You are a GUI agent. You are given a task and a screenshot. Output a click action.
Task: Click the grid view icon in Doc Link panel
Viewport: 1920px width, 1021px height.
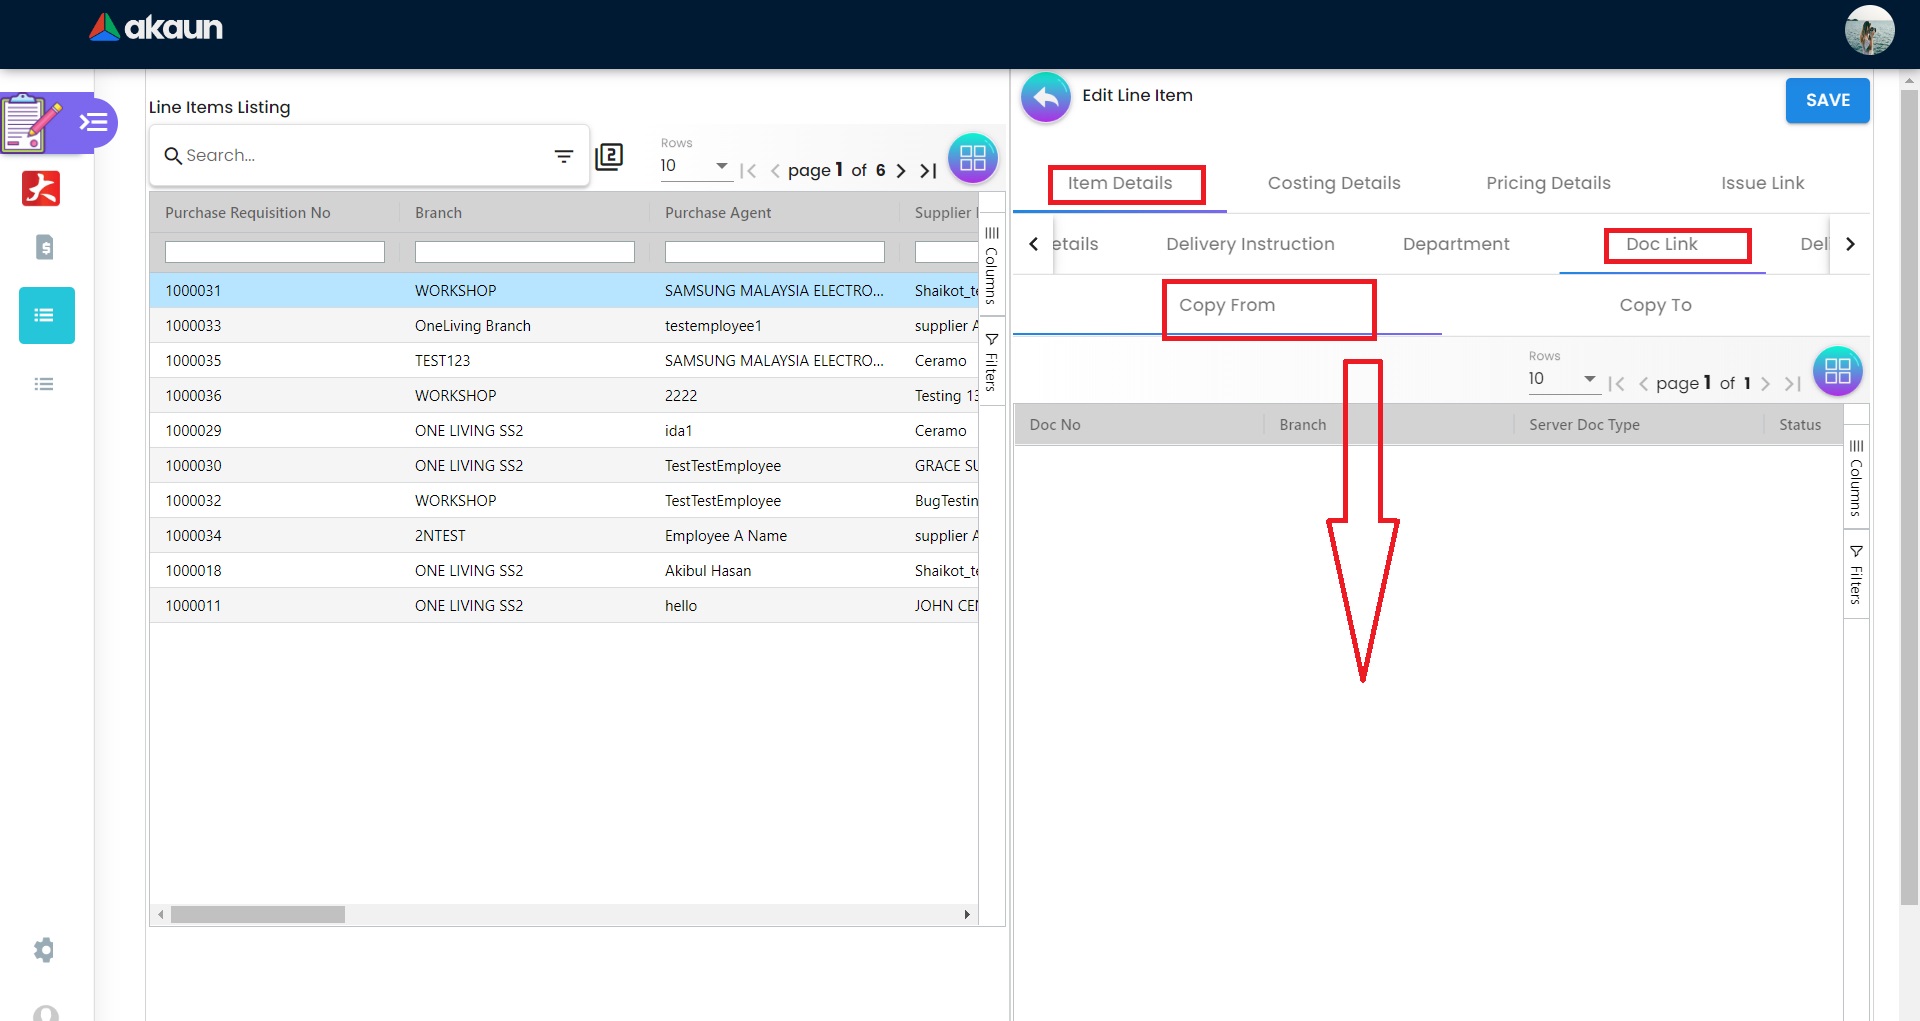click(1837, 371)
